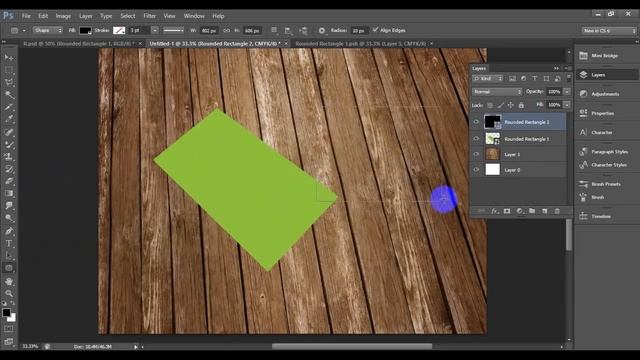This screenshot has width=640, height=360.
Task: Open the File menu
Action: tap(26, 16)
